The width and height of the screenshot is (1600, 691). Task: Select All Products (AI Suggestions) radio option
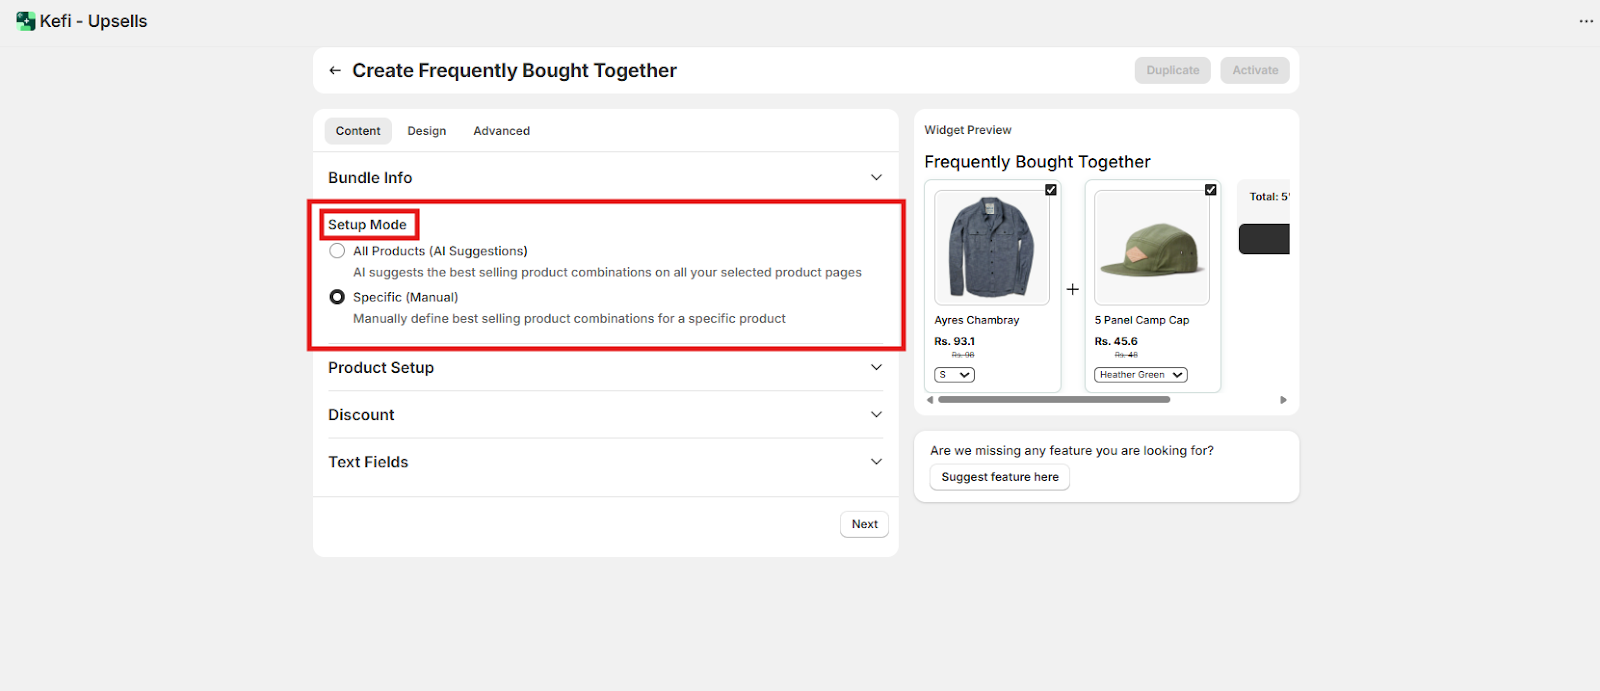pyautogui.click(x=338, y=251)
